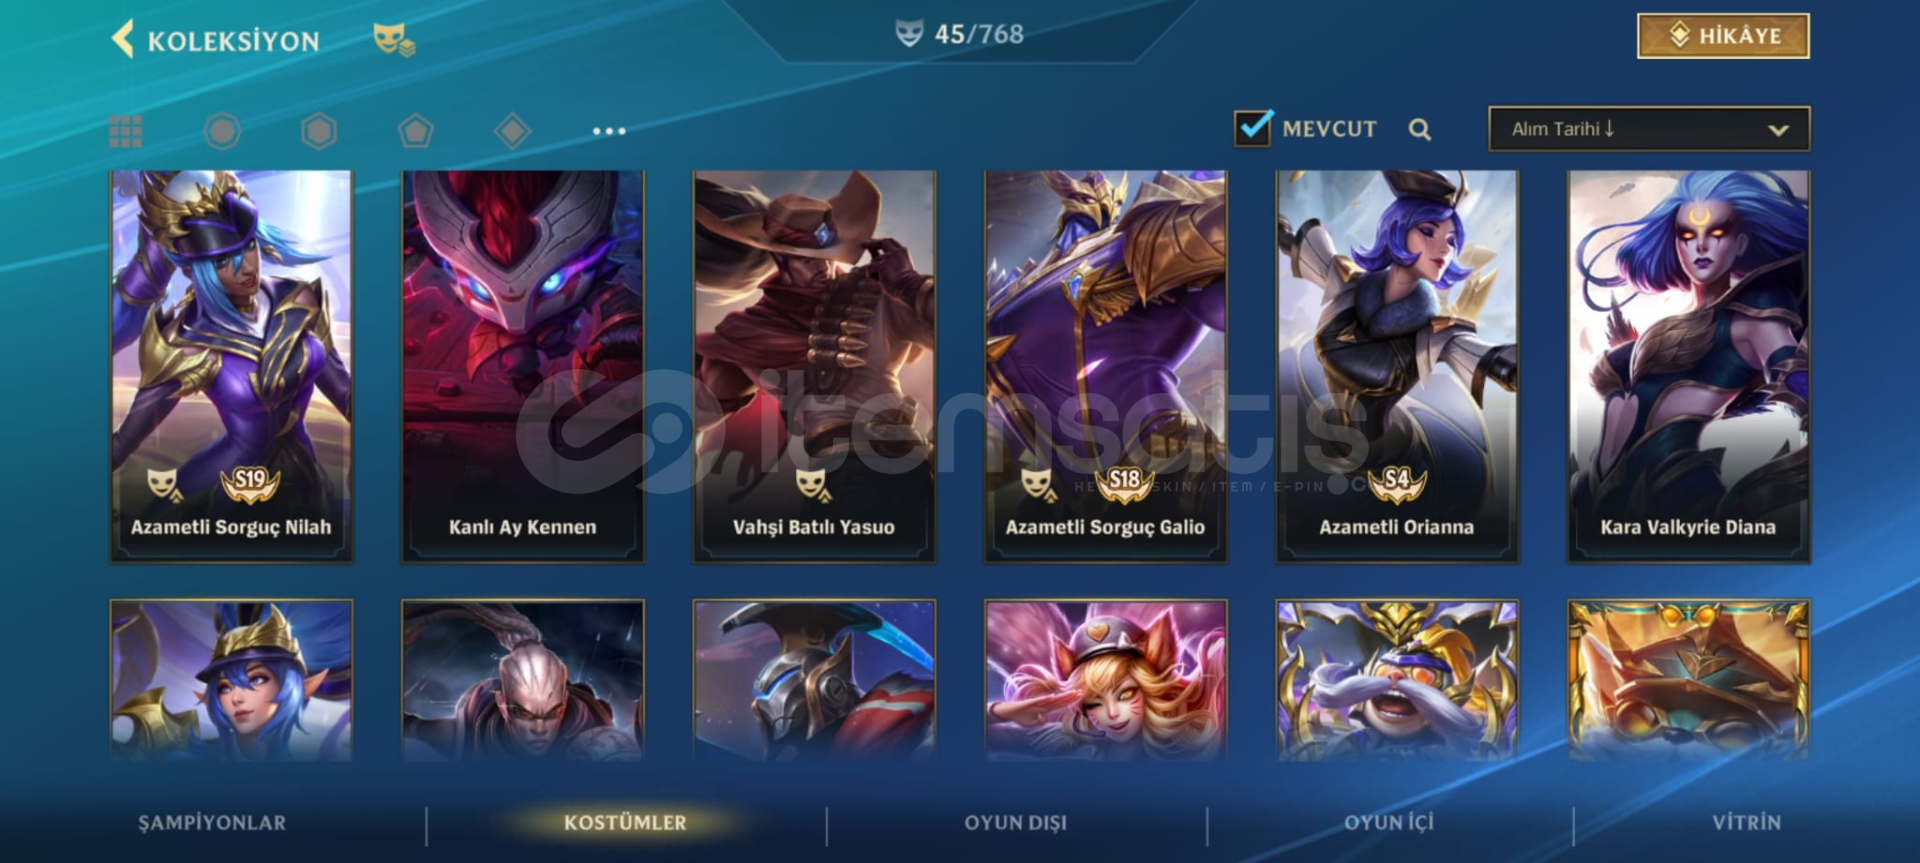Choose the Vahşi Batılı Yasuo skin card
The image size is (1920, 863).
(x=814, y=366)
